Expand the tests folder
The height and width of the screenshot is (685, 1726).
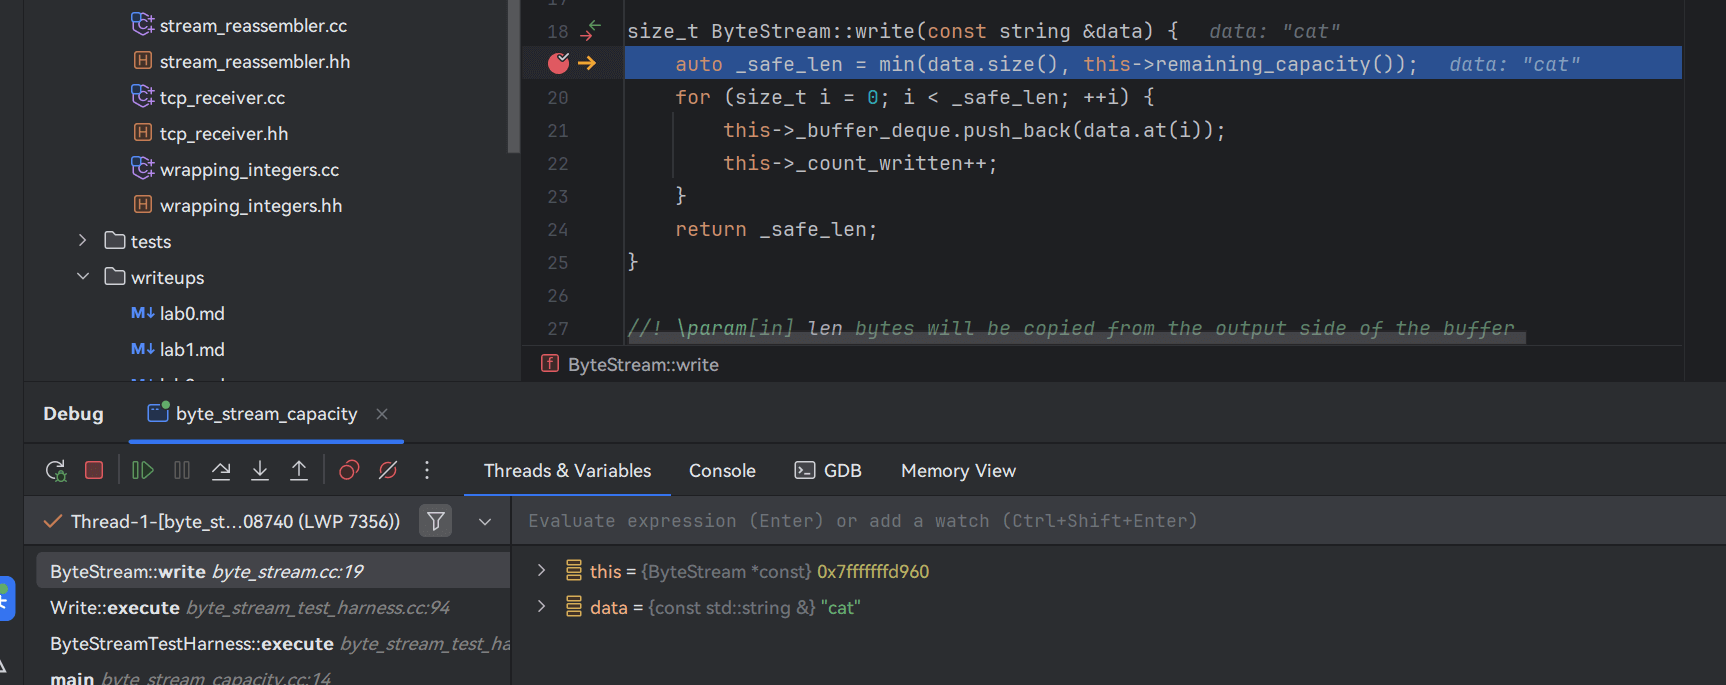83,241
